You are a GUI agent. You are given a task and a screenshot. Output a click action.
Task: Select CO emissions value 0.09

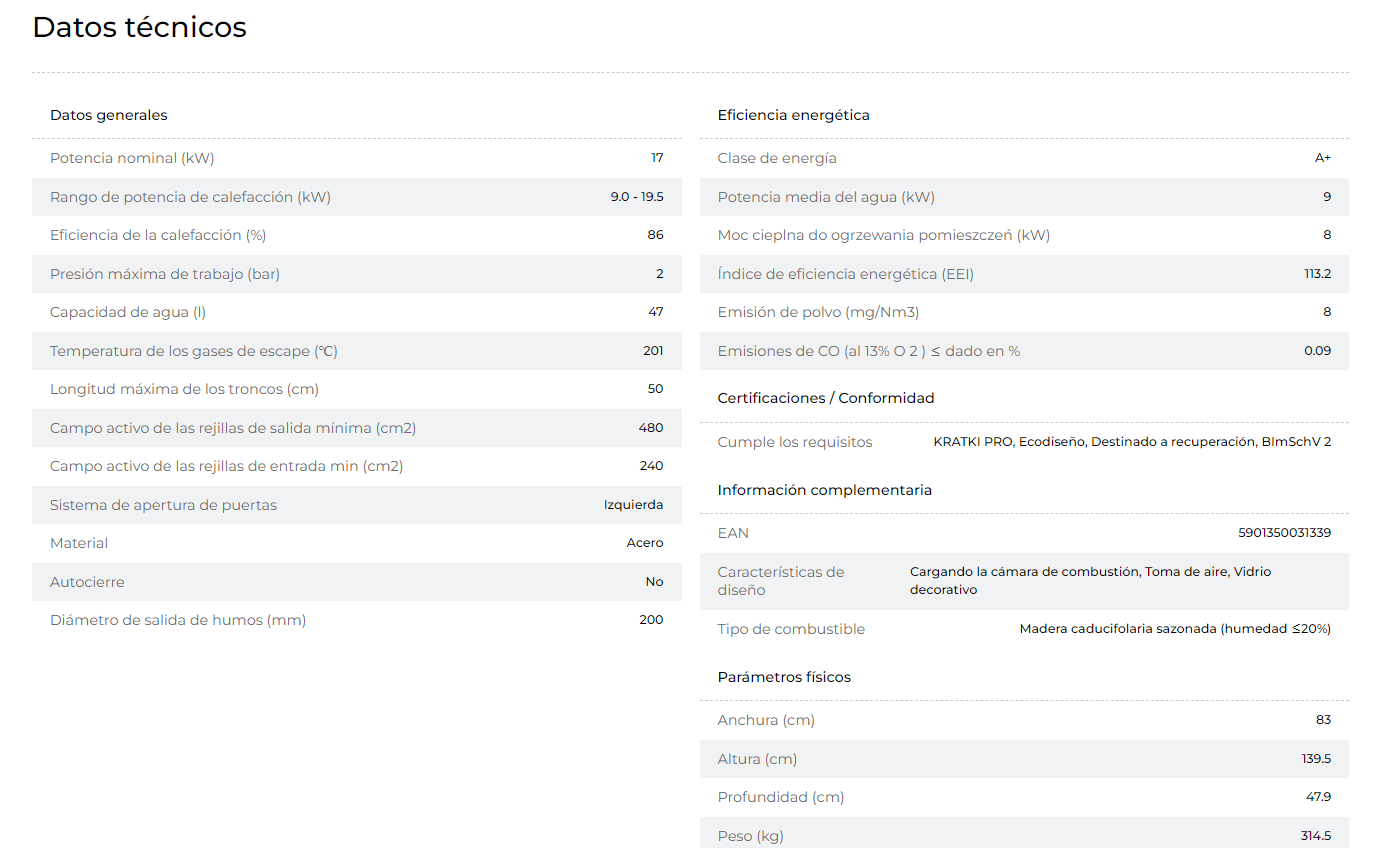pos(1318,351)
